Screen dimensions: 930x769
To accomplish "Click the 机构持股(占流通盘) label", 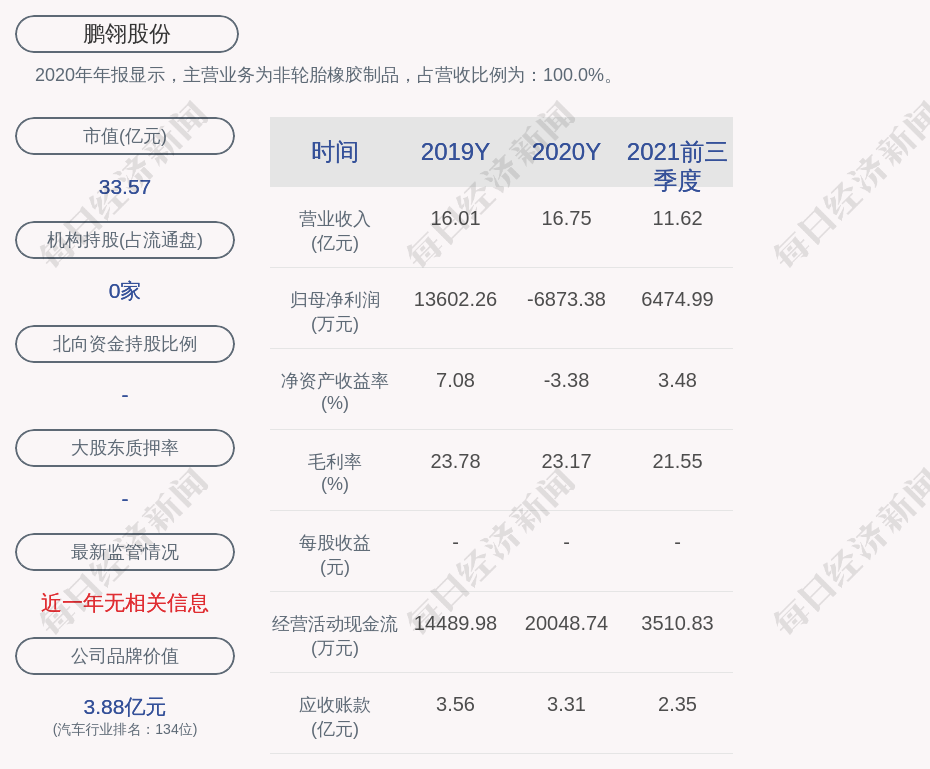I will (125, 240).
